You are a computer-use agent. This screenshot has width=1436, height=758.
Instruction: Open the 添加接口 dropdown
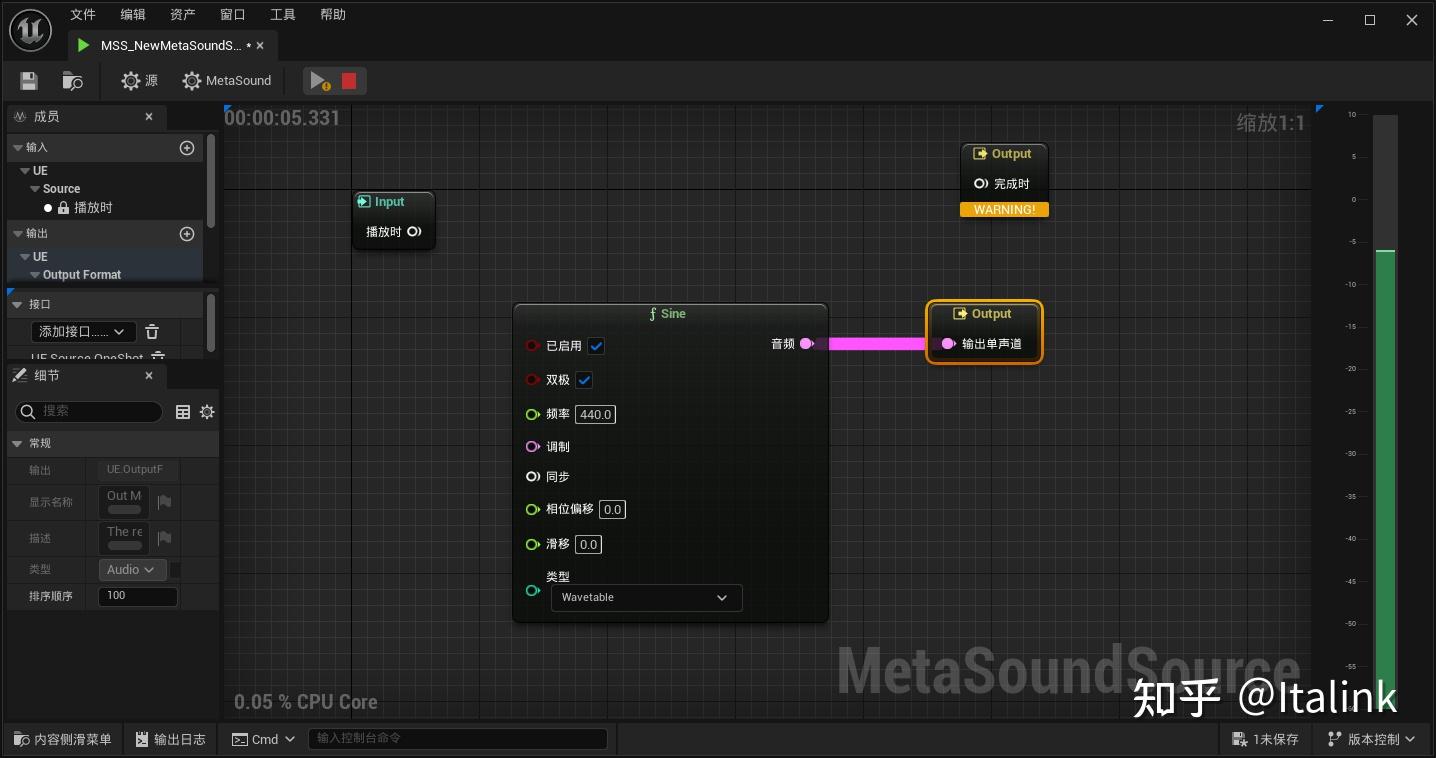84,332
